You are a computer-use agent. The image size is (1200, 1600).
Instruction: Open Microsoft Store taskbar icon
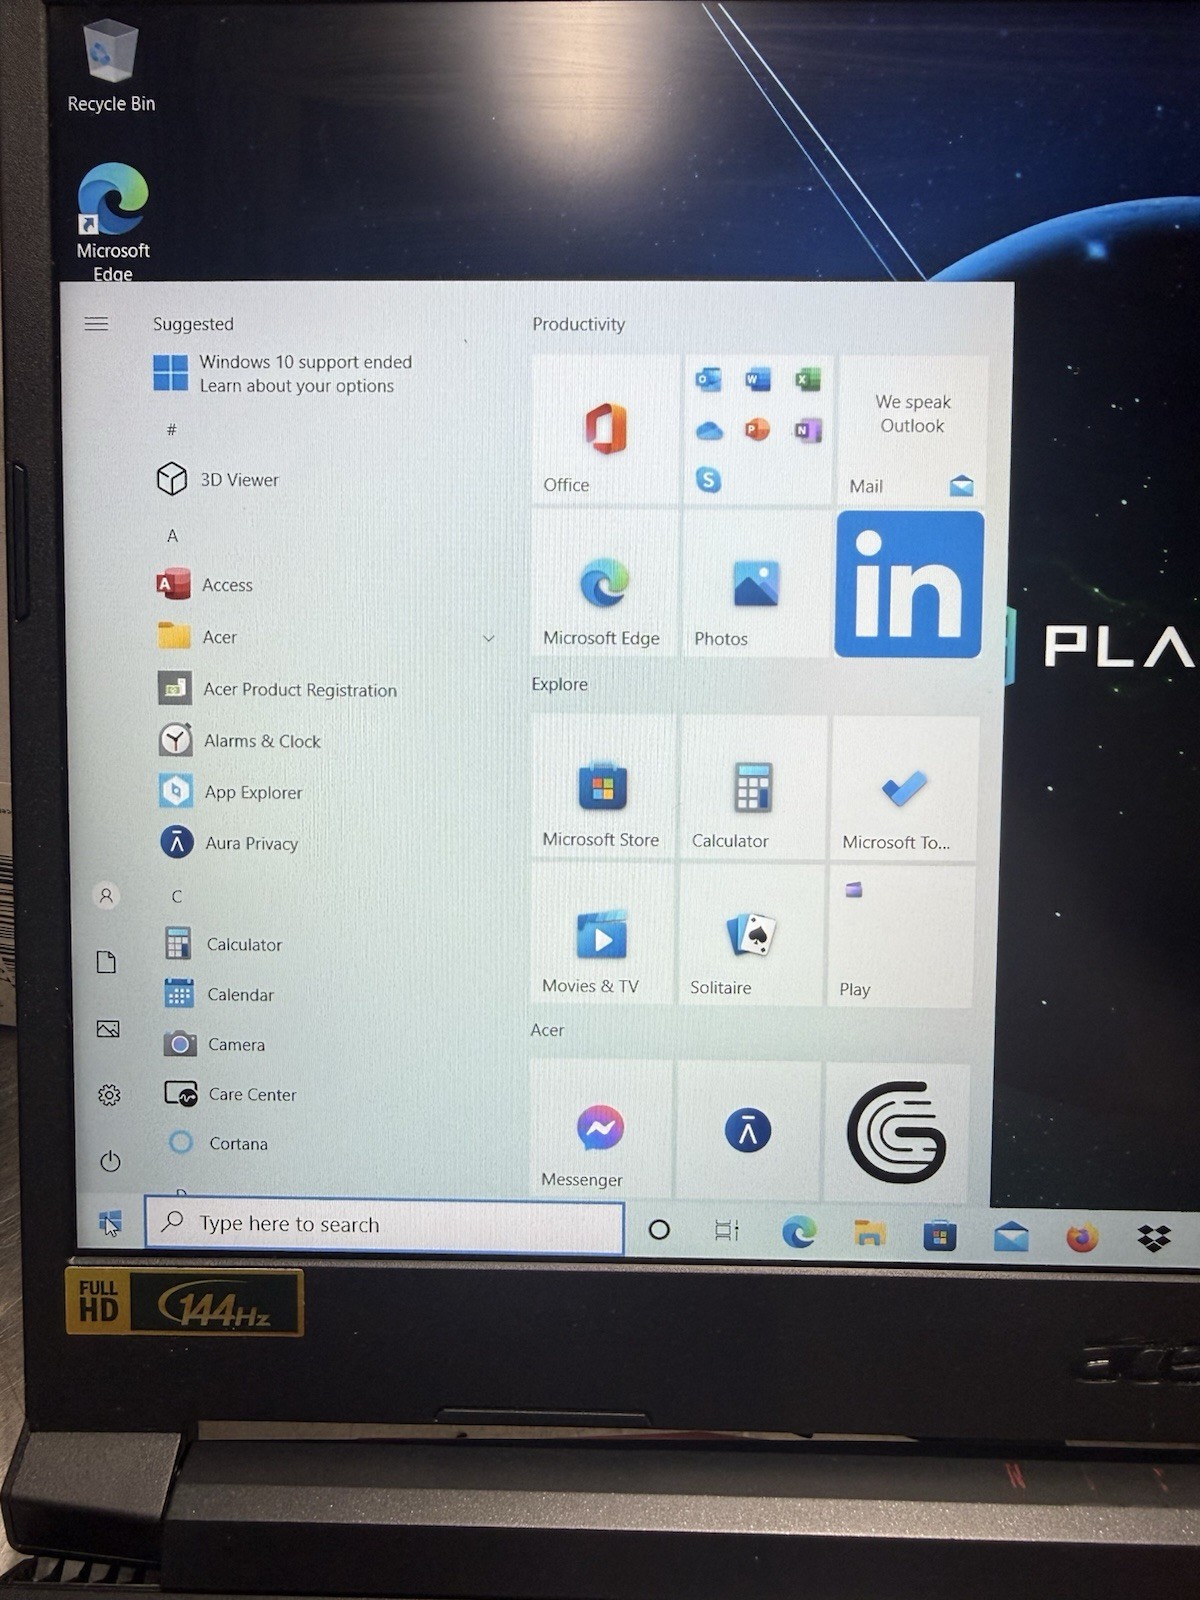pos(940,1236)
